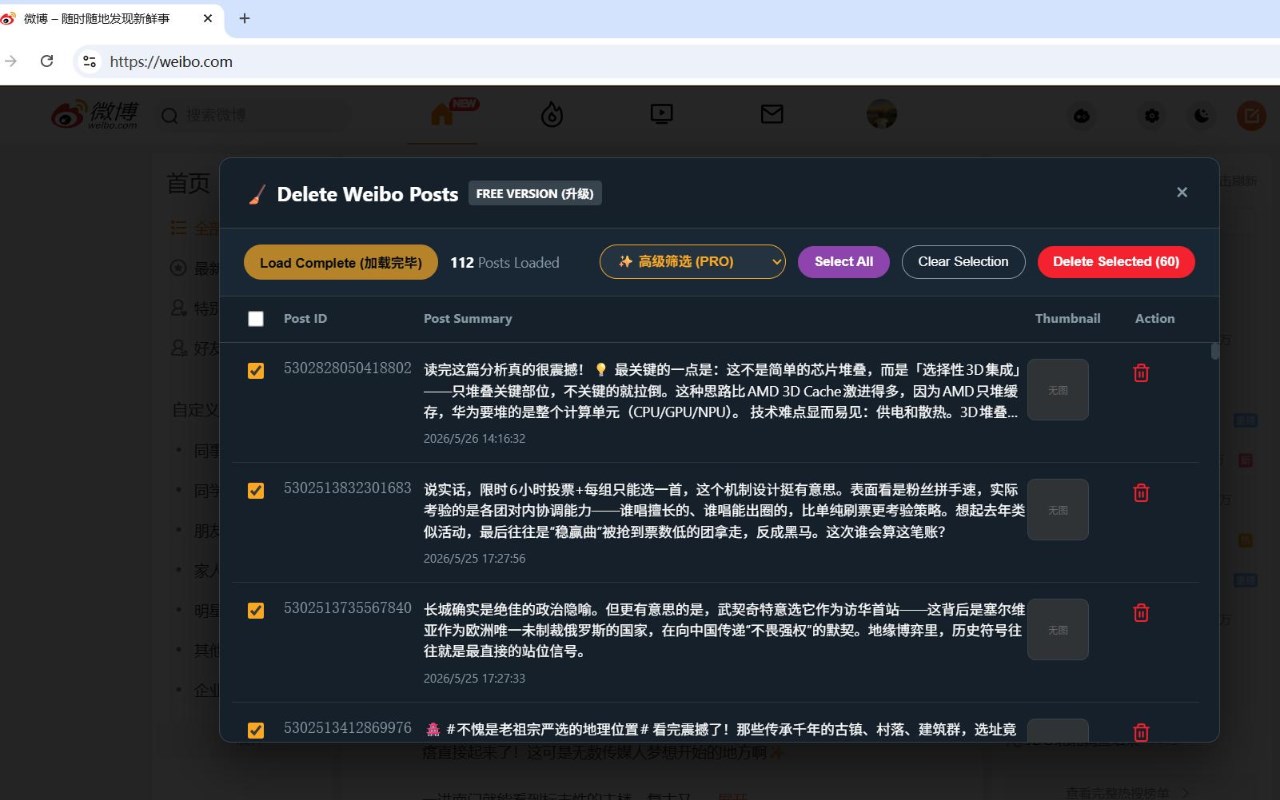Open the 高级筛选 (PRO) filter dropdown
The width and height of the screenshot is (1280, 800).
point(692,262)
